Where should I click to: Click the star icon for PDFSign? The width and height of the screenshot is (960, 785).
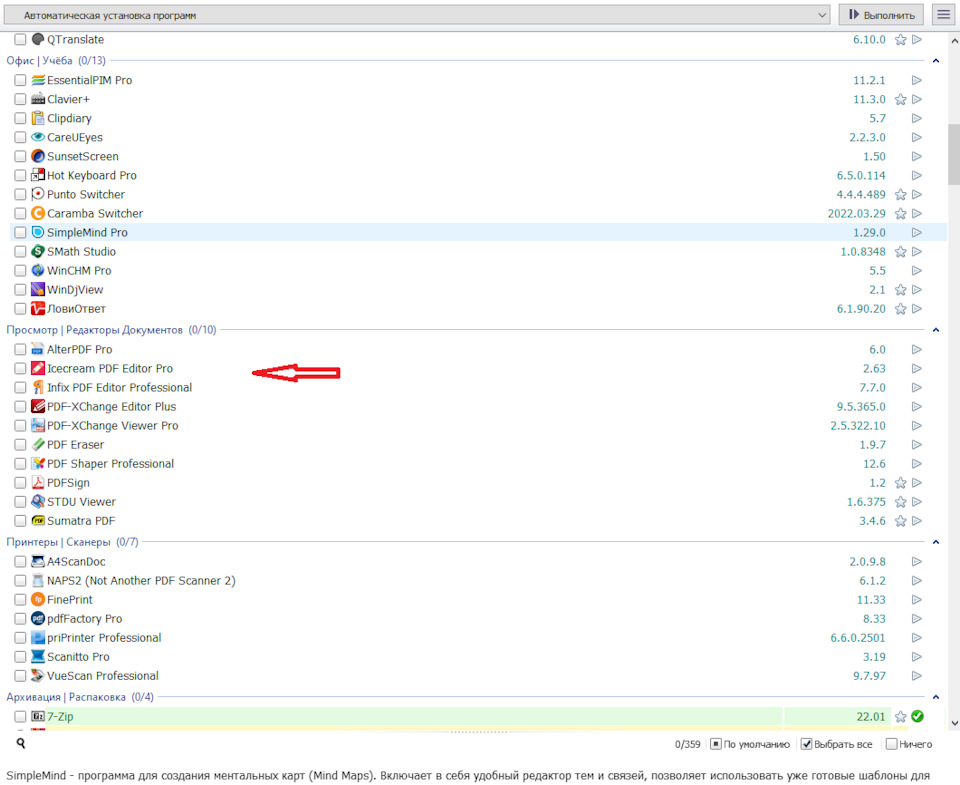(900, 483)
